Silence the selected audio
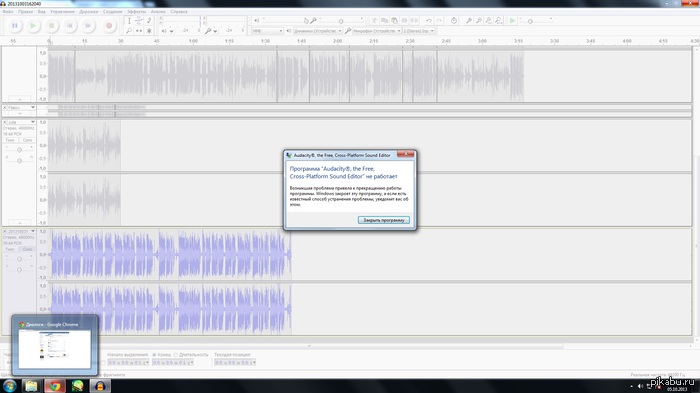700x393 pixels. [414, 21]
